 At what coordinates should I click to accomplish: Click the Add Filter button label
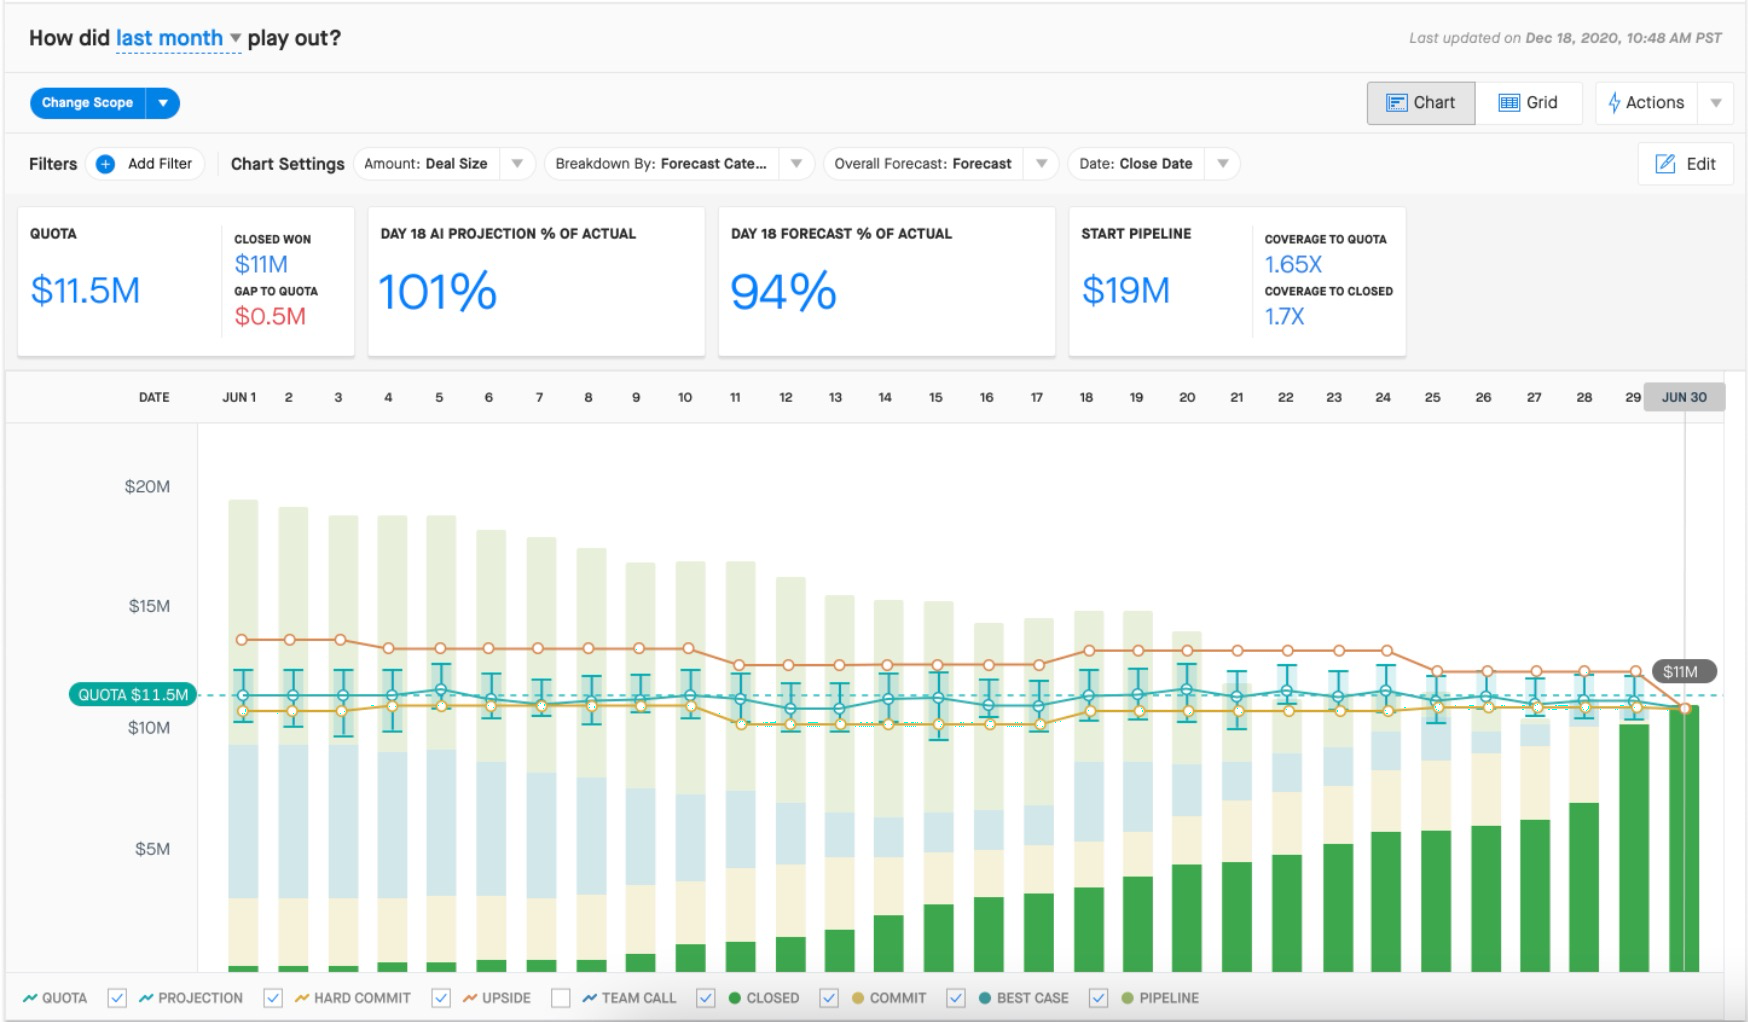coord(160,164)
